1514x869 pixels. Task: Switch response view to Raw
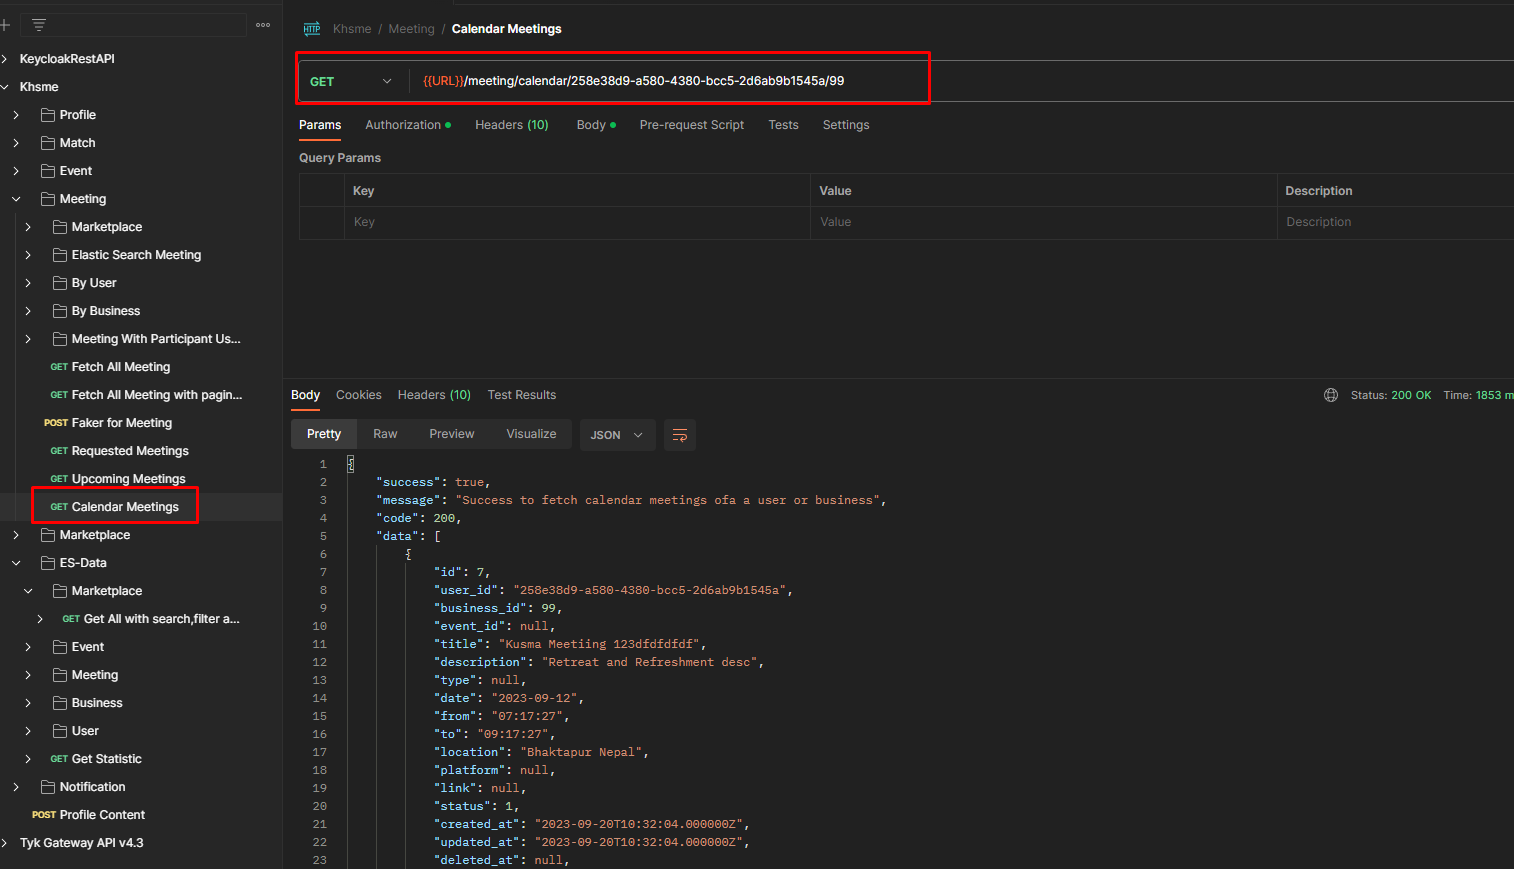click(385, 434)
